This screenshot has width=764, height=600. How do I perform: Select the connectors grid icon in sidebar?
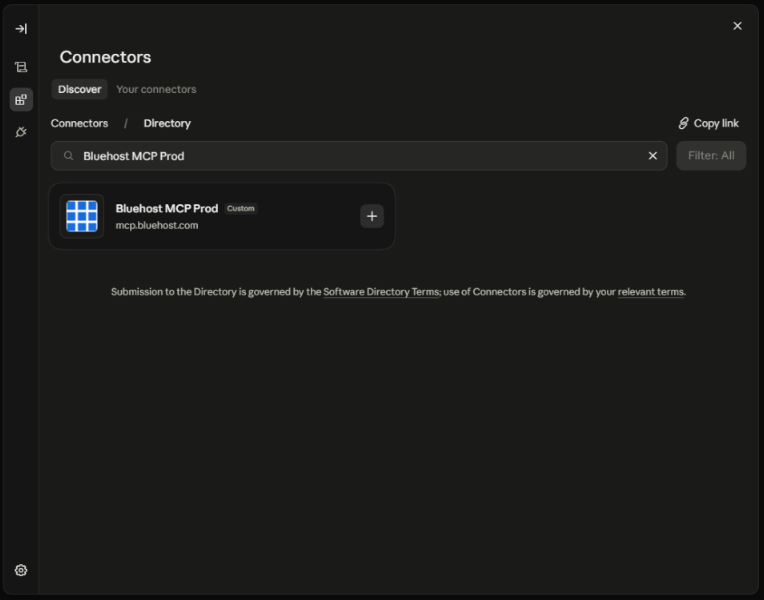pos(21,100)
